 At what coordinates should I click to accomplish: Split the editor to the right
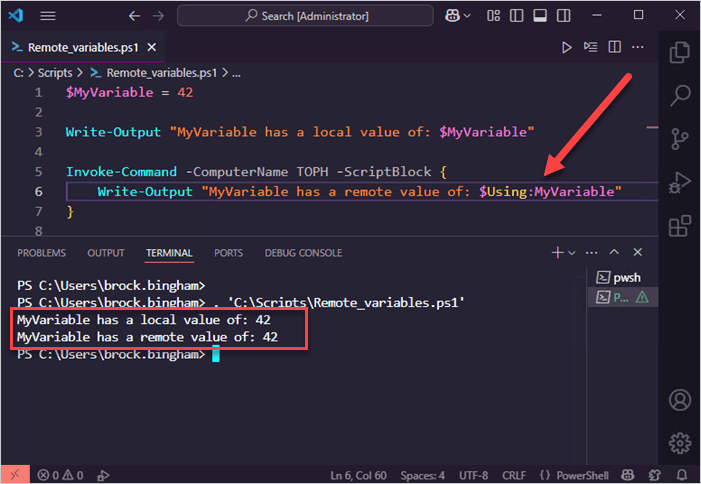(615, 47)
